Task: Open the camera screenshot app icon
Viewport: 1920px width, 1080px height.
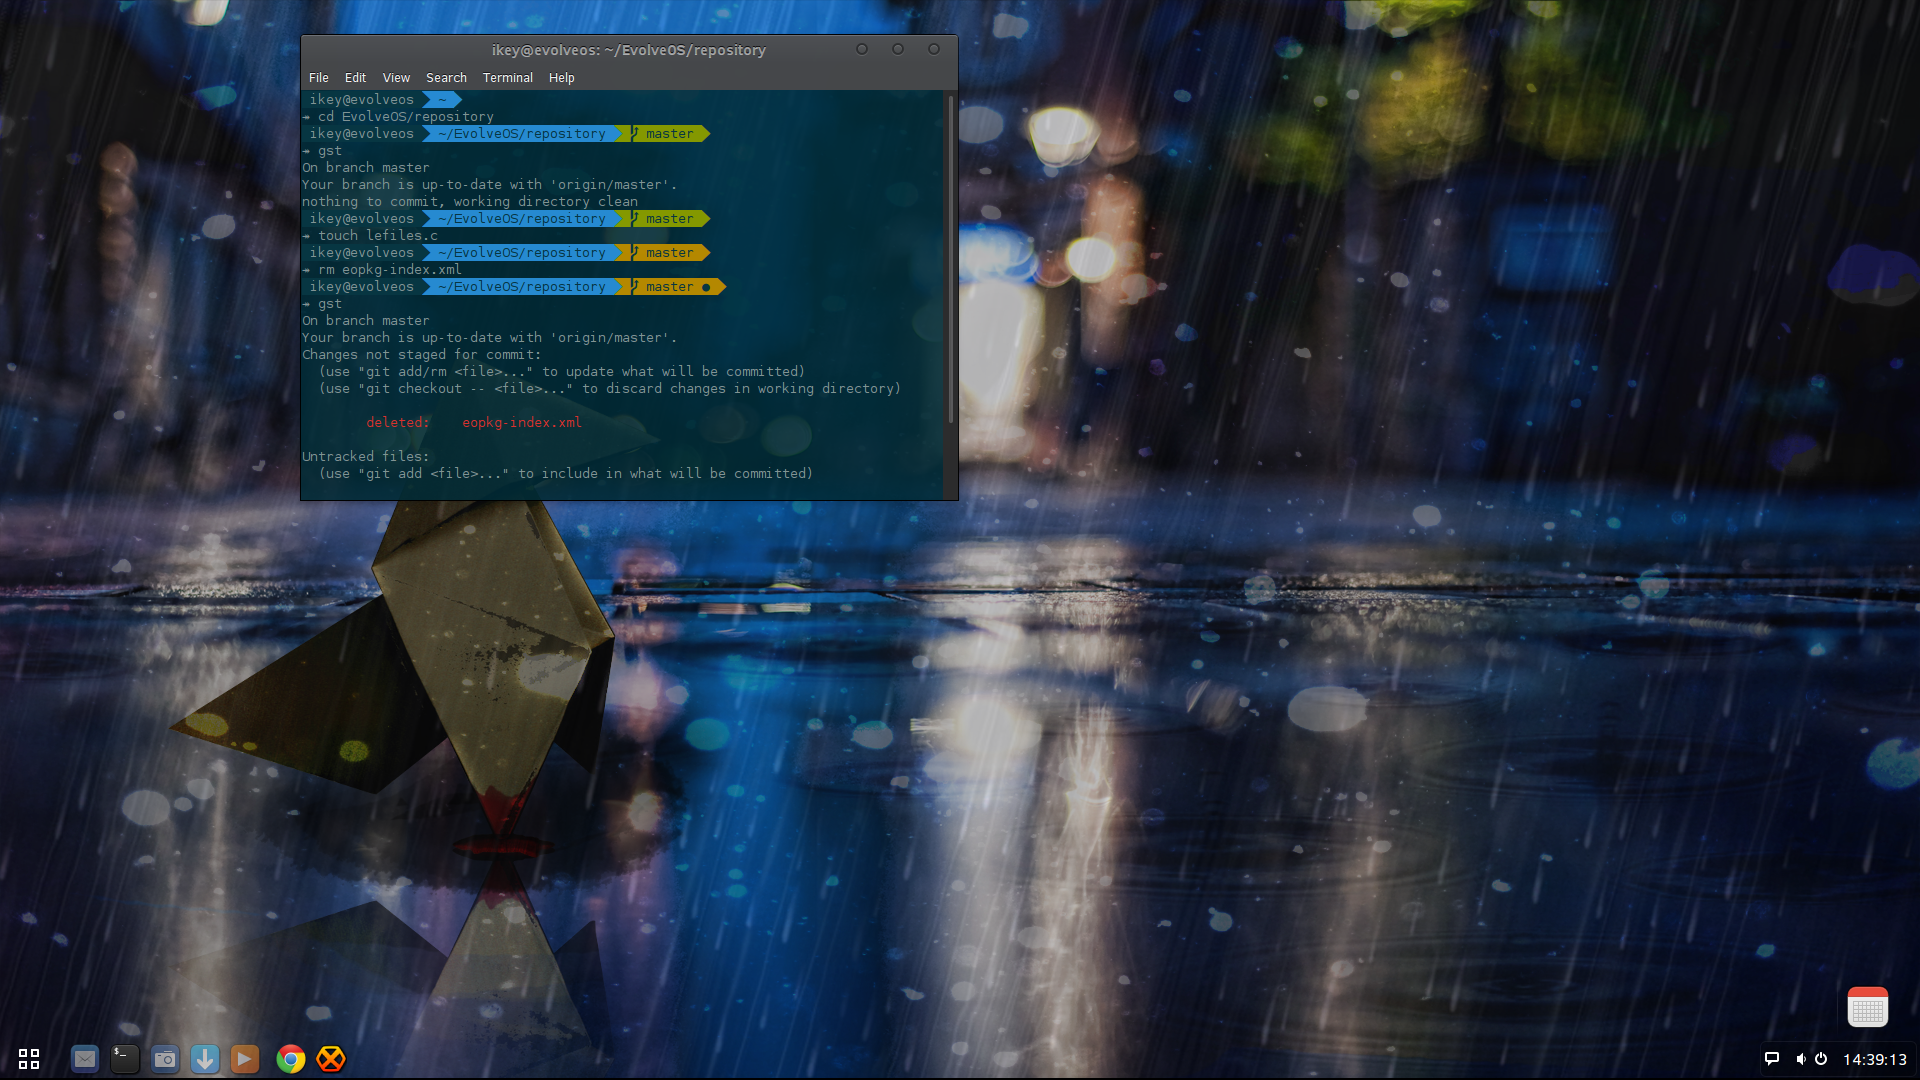Action: [x=165, y=1058]
